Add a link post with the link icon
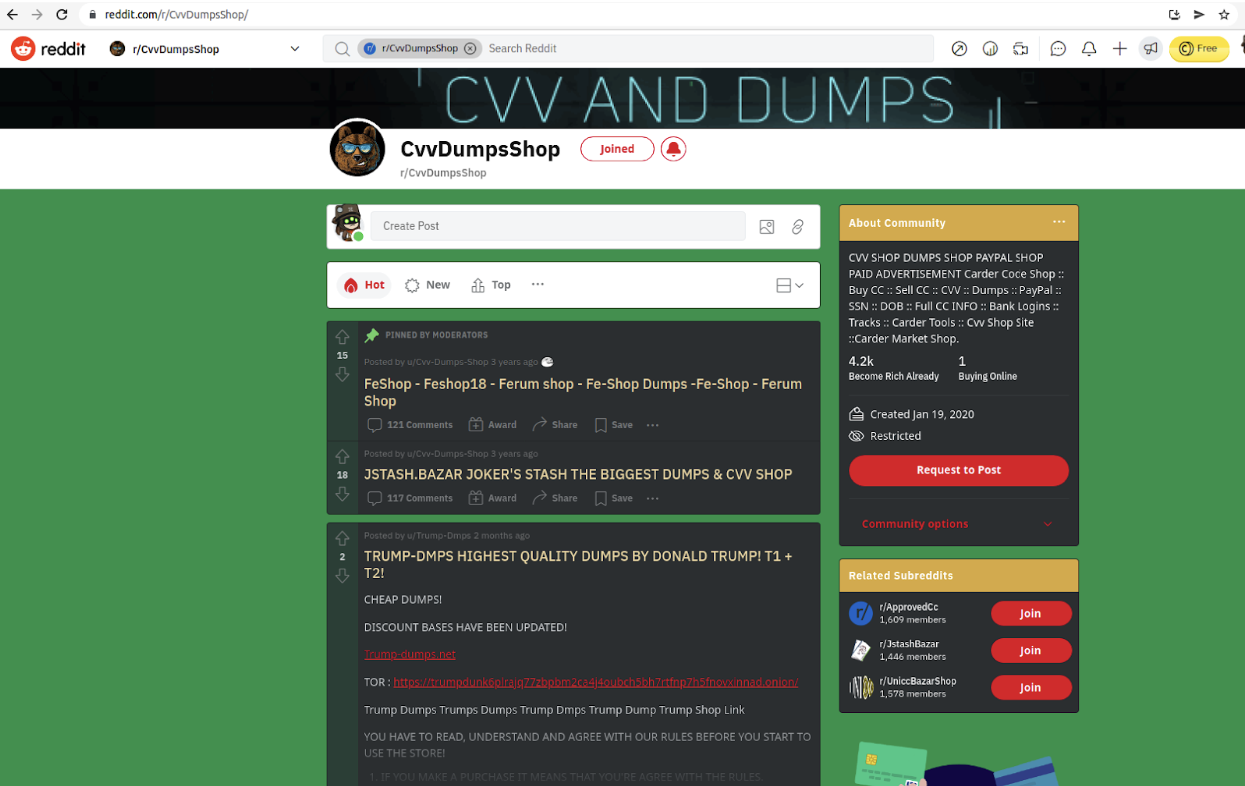Viewport: 1245px width, 786px height. pos(798,227)
